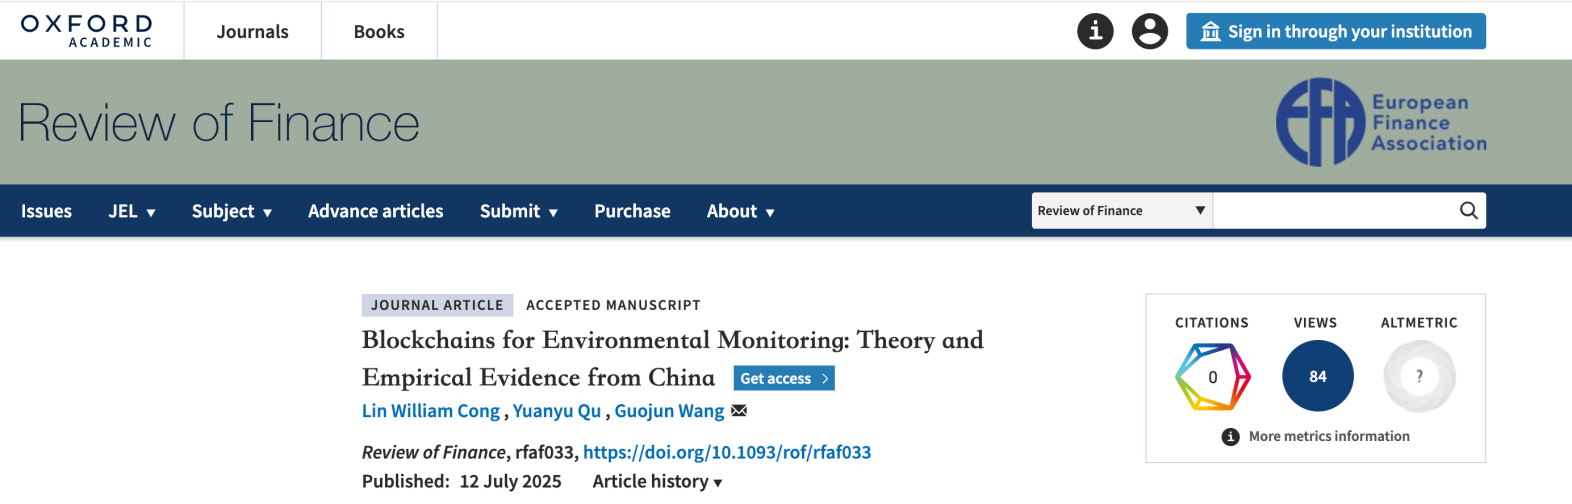
Task: Open the article DOI link
Action: (x=727, y=452)
